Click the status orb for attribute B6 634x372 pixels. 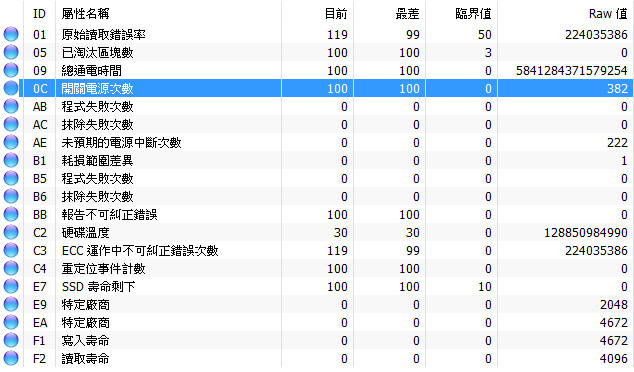point(11,196)
